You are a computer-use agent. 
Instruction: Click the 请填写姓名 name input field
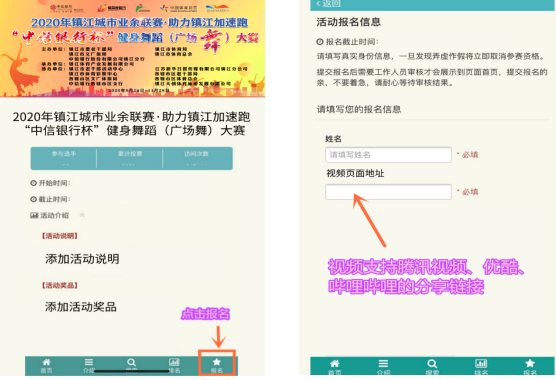[388, 155]
